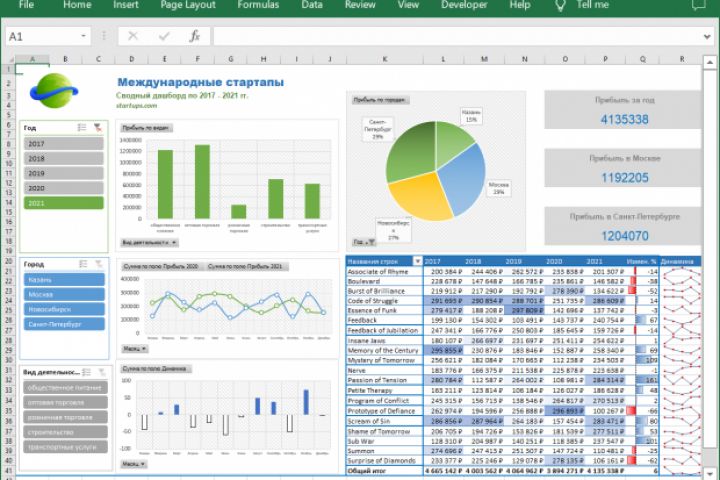Click Прибыль по городам pie chart button
Screen dimensions: 720x480
pyautogui.click(x=380, y=100)
